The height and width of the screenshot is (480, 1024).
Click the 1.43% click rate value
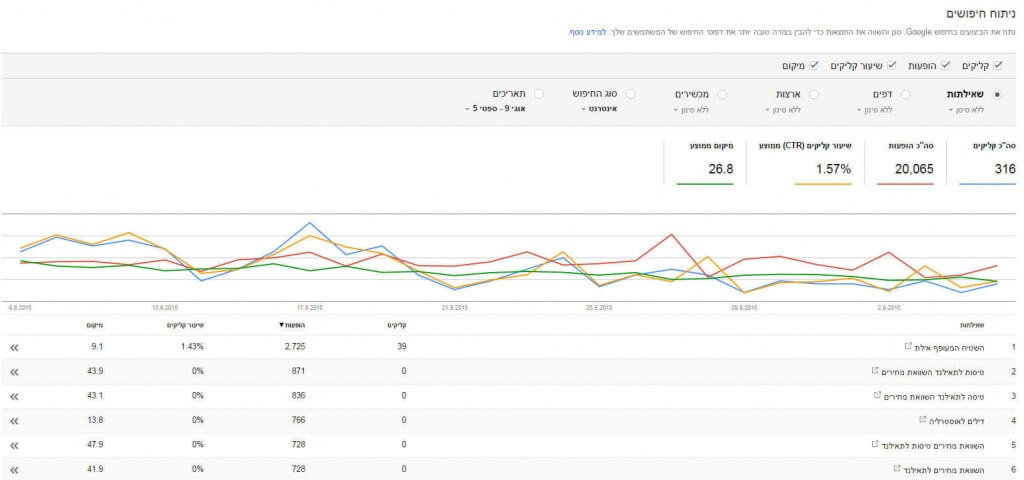tap(192, 347)
